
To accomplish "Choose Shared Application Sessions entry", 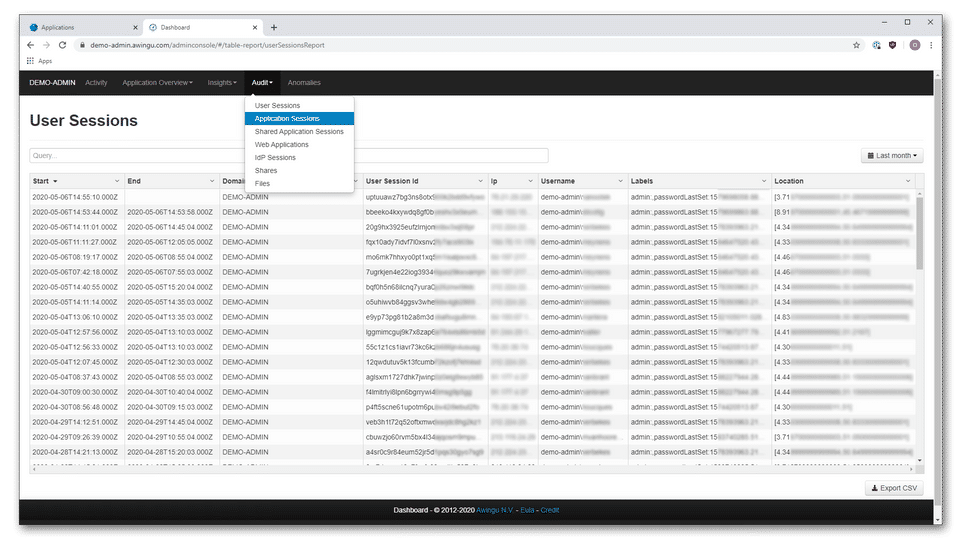I will (299, 132).
